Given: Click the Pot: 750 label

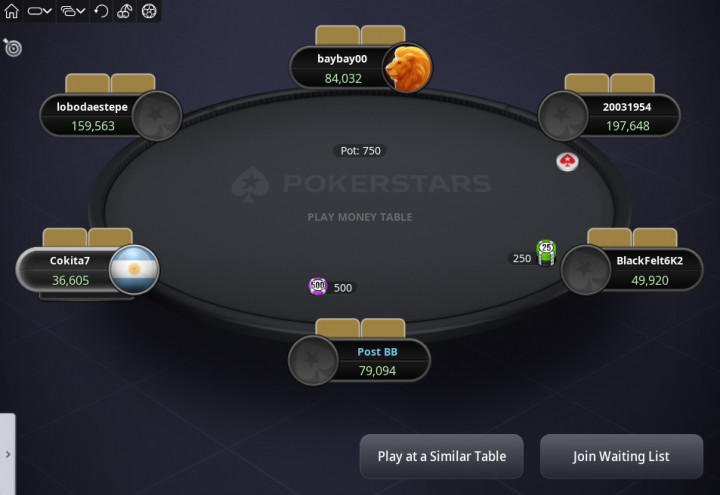Looking at the screenshot, I should (360, 151).
